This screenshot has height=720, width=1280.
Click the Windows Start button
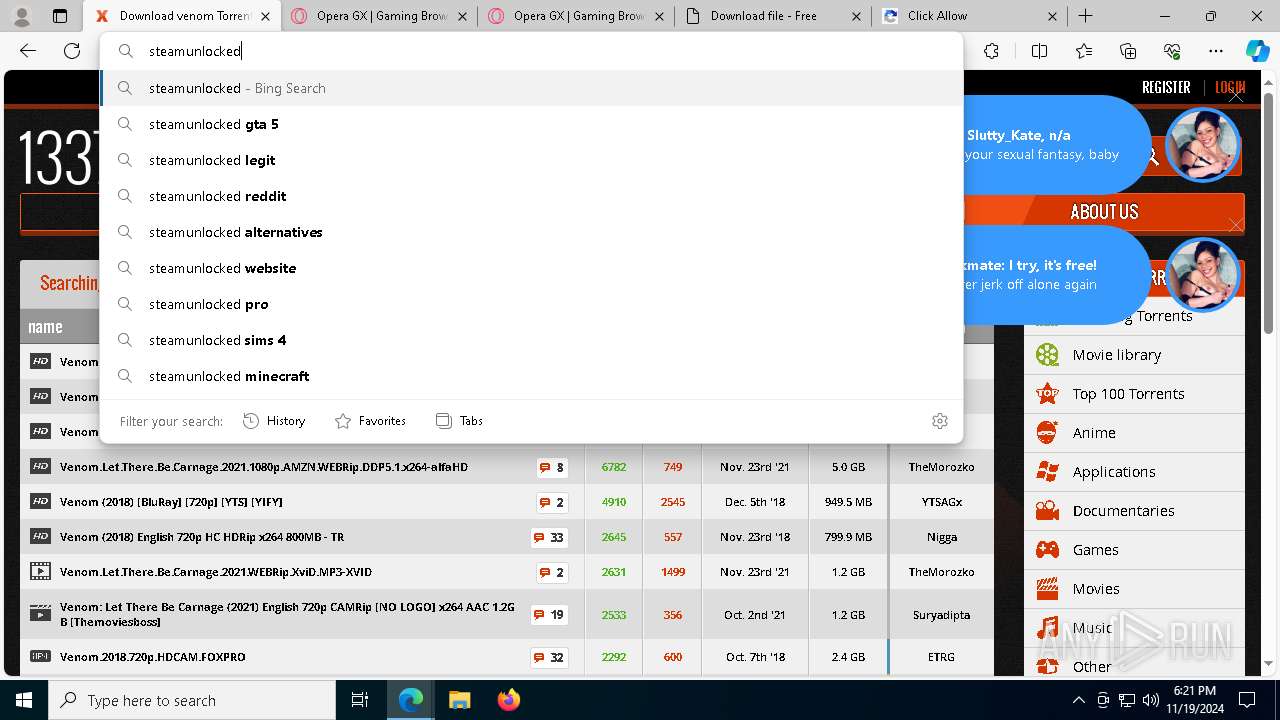click(24, 700)
